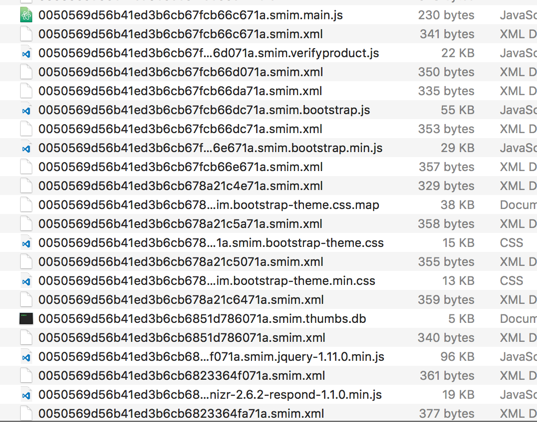Click the green icon of smim.main.js file
The width and height of the screenshot is (537, 422).
[x=26, y=15]
